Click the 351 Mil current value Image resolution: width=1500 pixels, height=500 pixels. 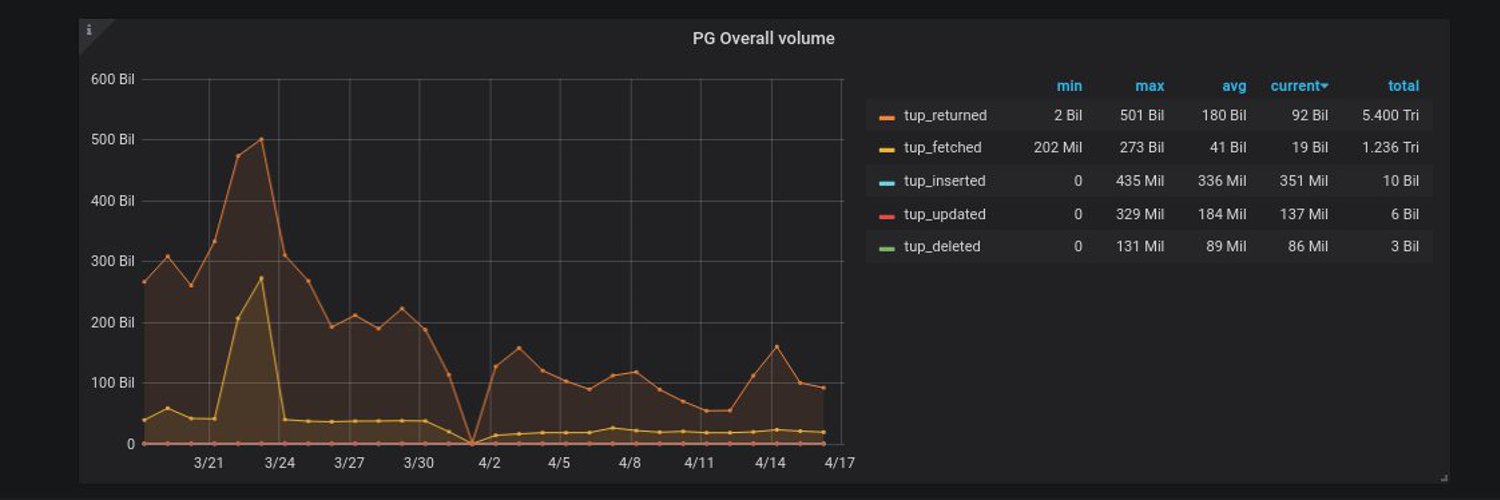click(x=1304, y=181)
